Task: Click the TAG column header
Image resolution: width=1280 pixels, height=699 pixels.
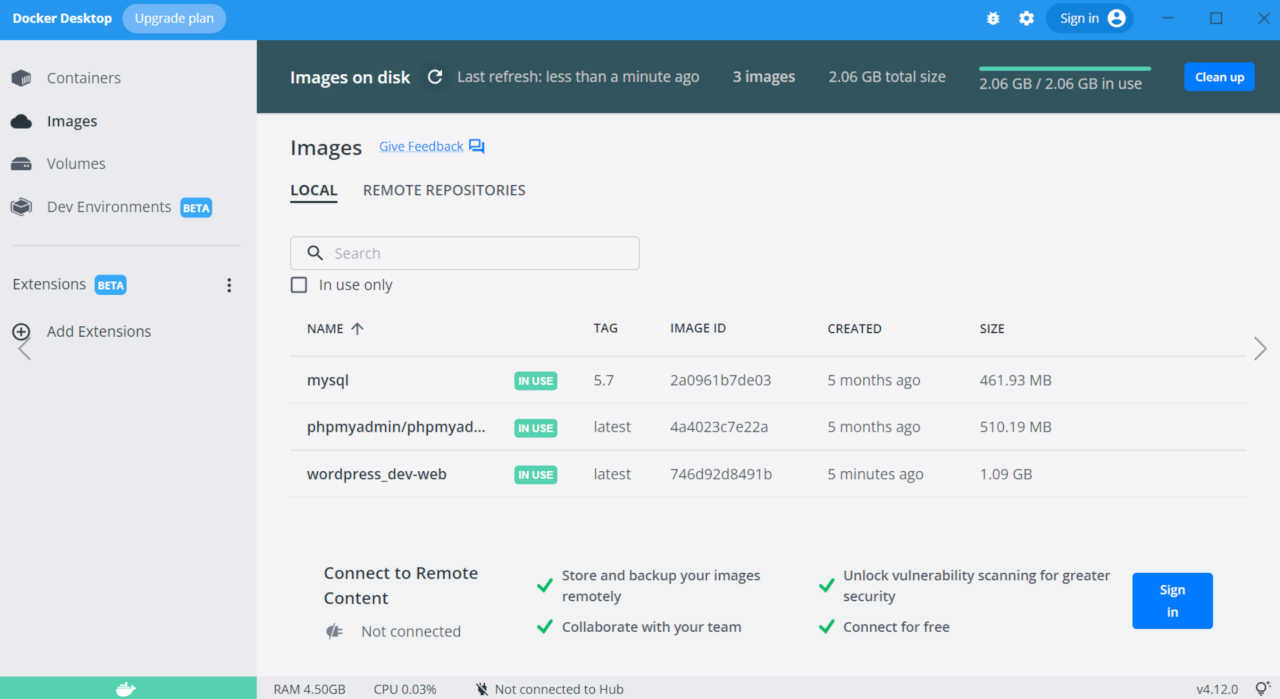Action: point(605,329)
